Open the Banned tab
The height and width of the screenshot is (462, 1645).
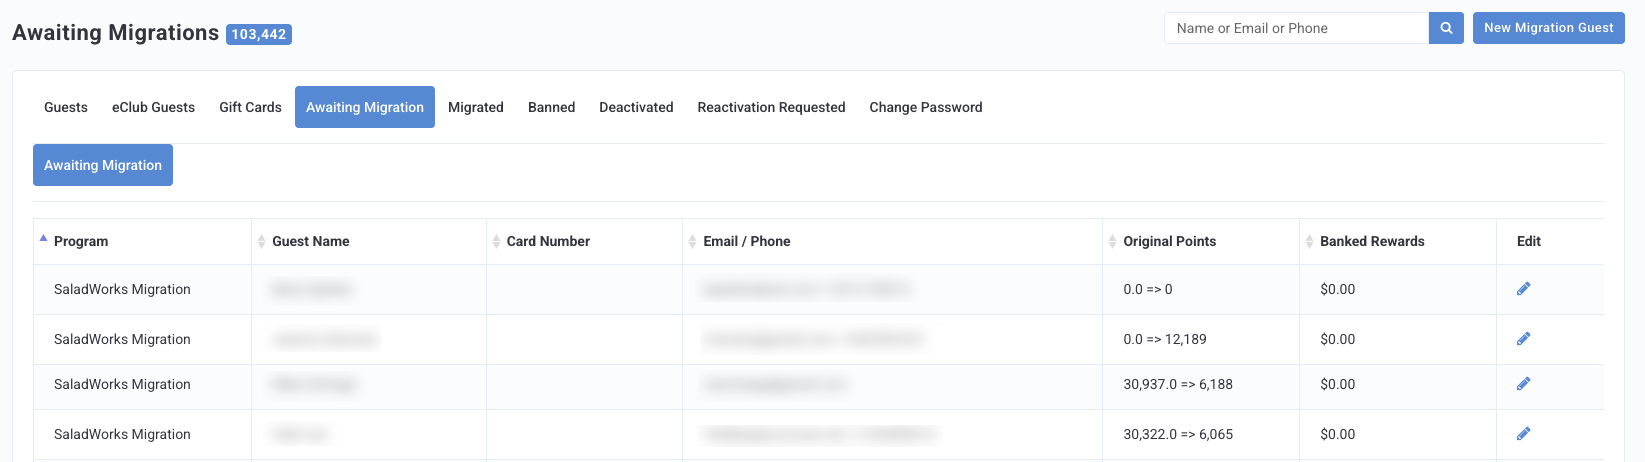pos(551,107)
